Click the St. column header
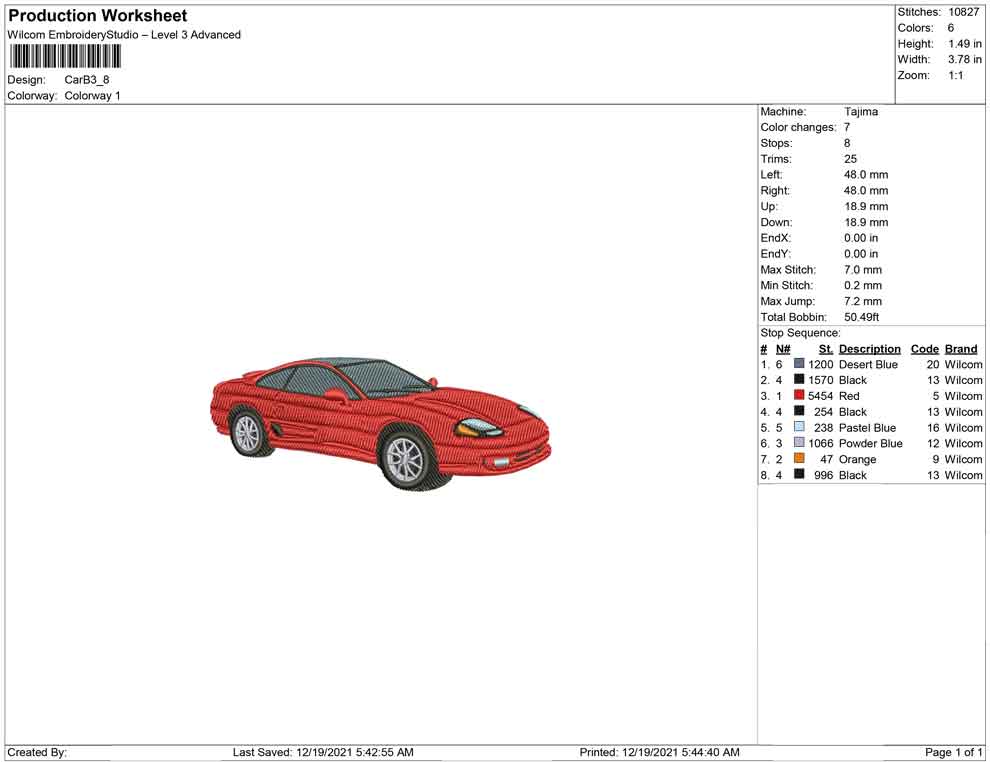The width and height of the screenshot is (990, 762). pos(825,349)
